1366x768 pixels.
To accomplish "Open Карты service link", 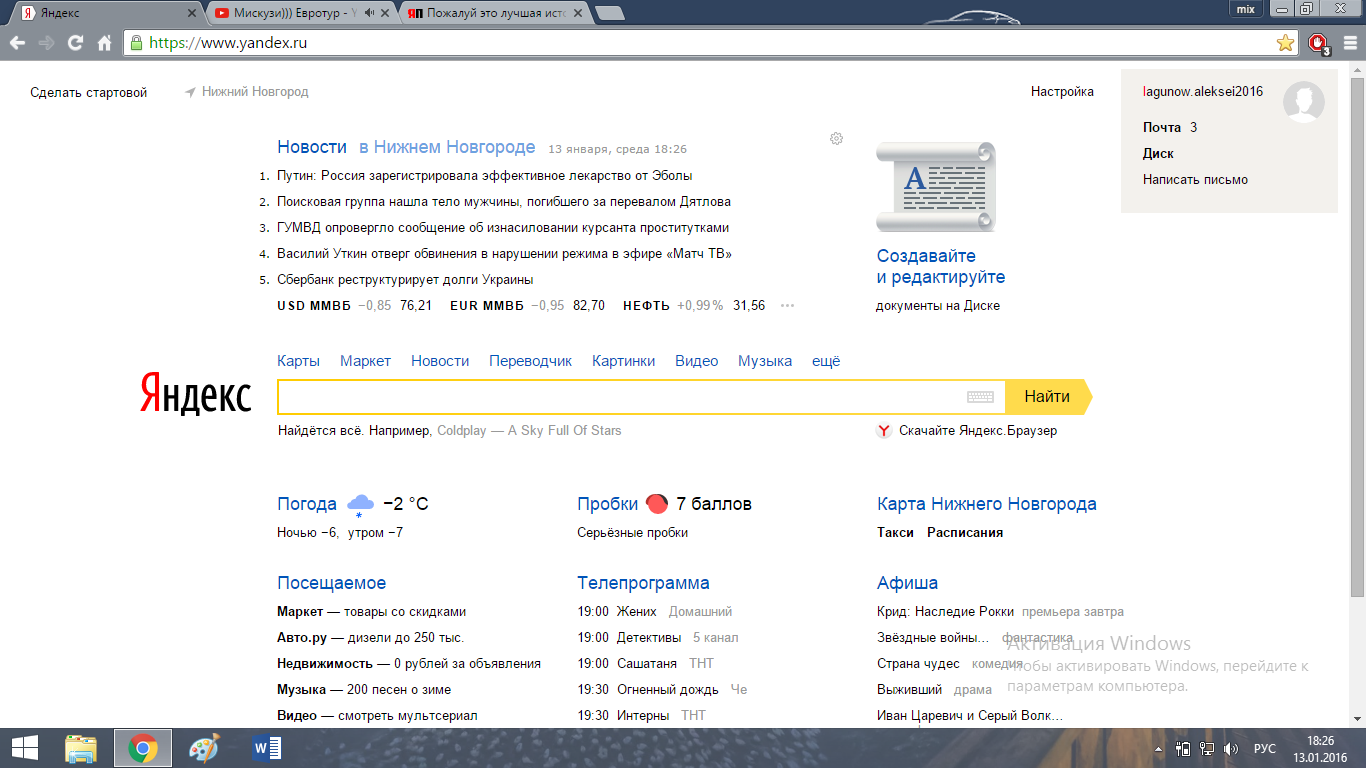I will point(299,361).
